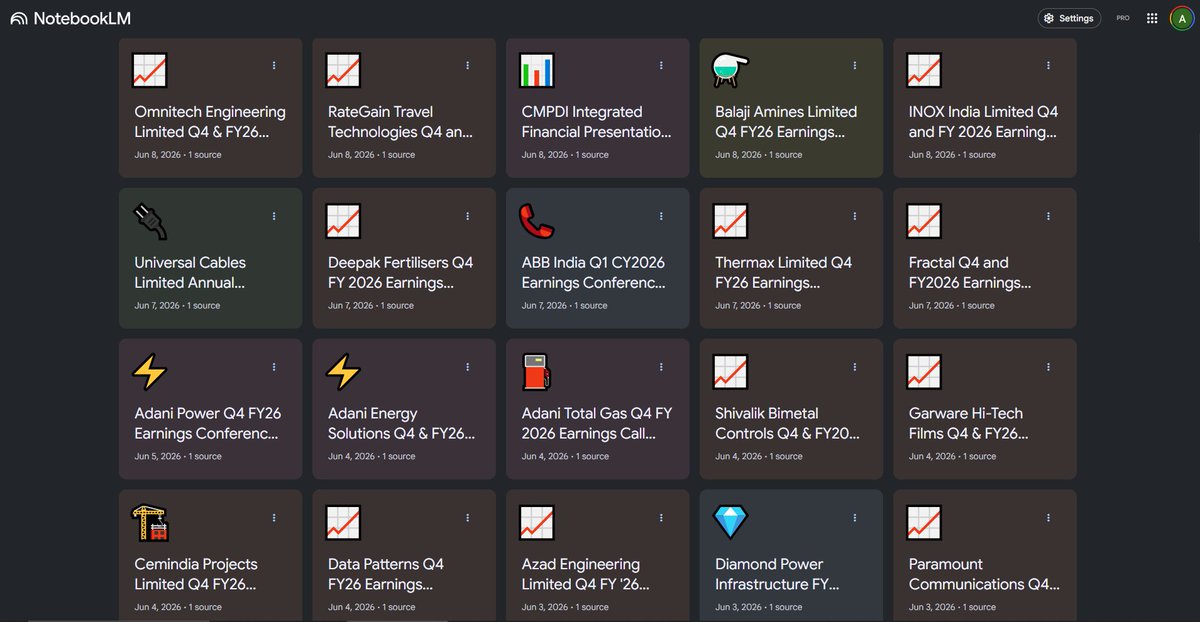1200x622 pixels.
Task: Open more options for Adani Total Gas
Action: pyautogui.click(x=661, y=367)
